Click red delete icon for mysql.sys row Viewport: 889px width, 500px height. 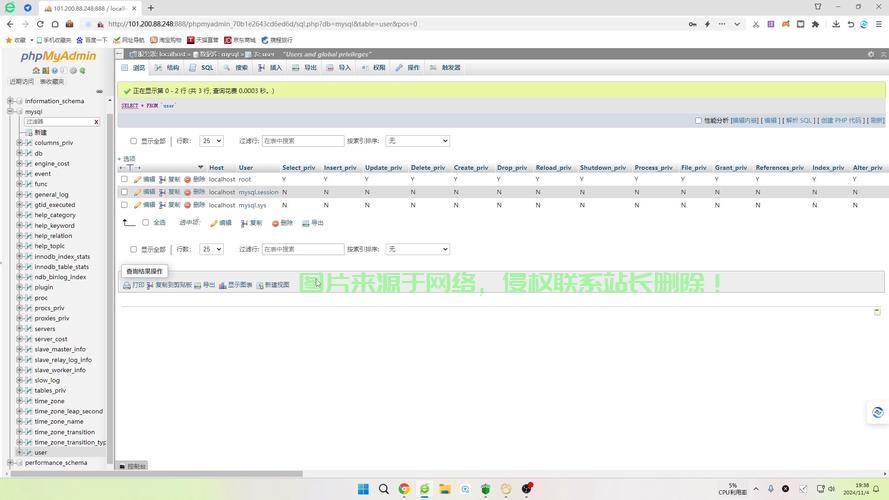(x=188, y=205)
